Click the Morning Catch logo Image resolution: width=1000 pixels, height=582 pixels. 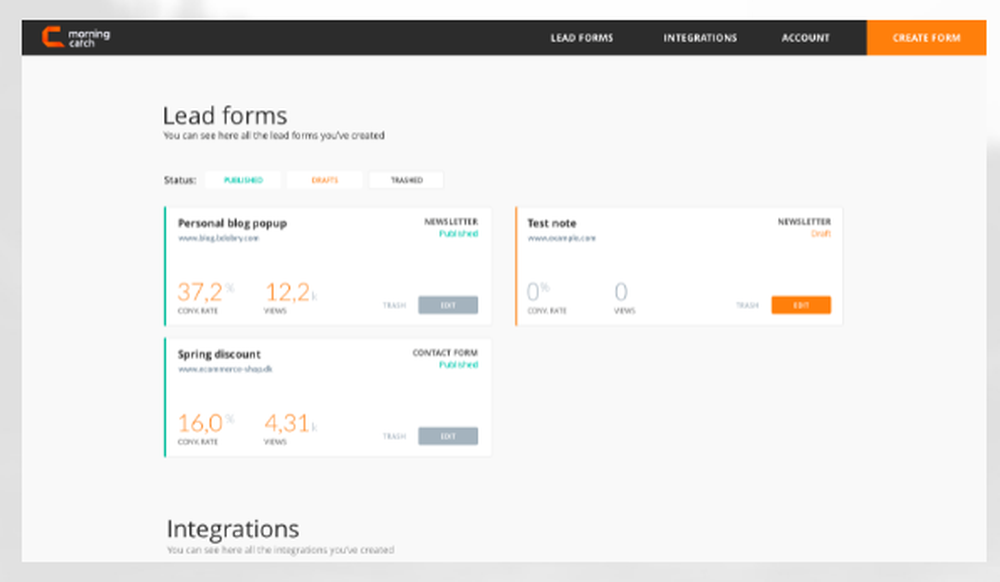[x=76, y=38]
